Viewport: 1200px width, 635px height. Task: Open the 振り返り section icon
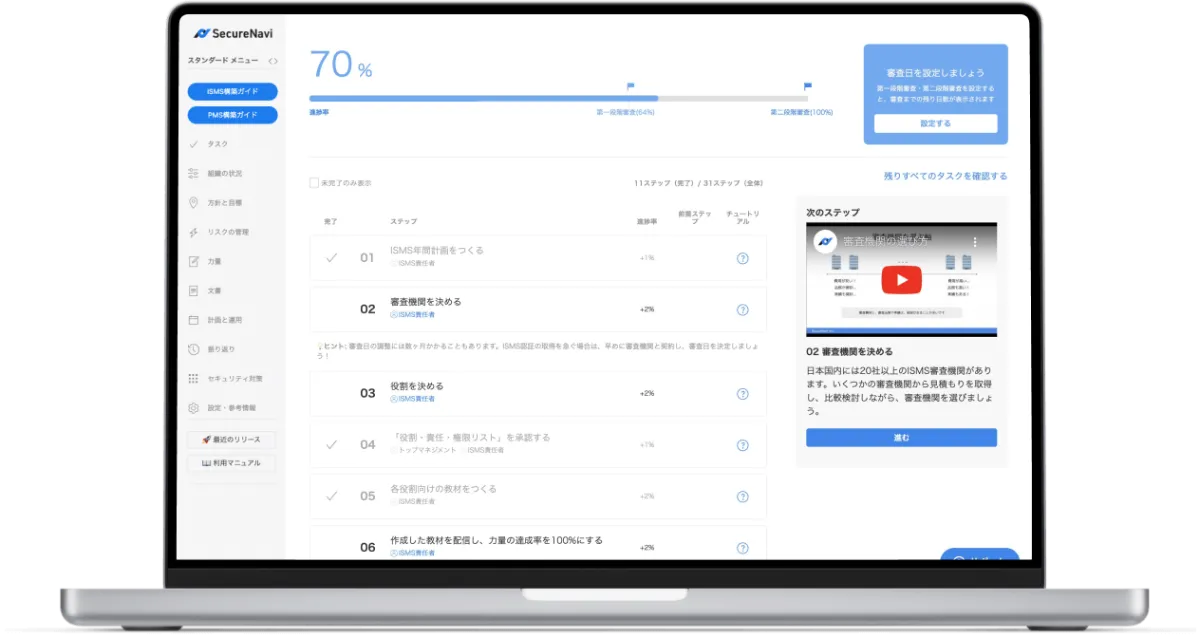[216, 348]
